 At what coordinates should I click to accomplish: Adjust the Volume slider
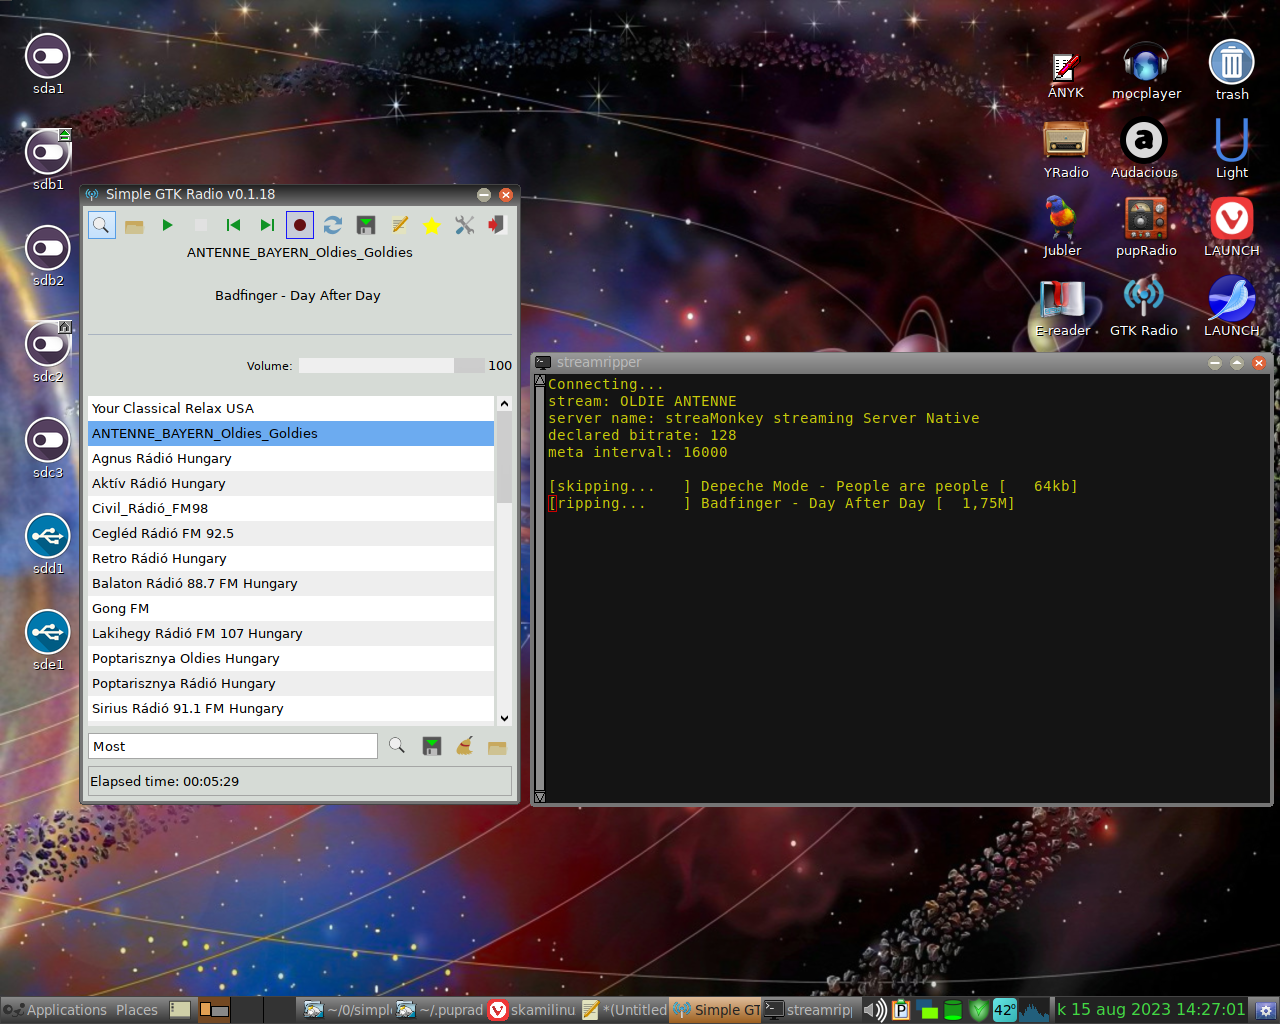click(392, 366)
